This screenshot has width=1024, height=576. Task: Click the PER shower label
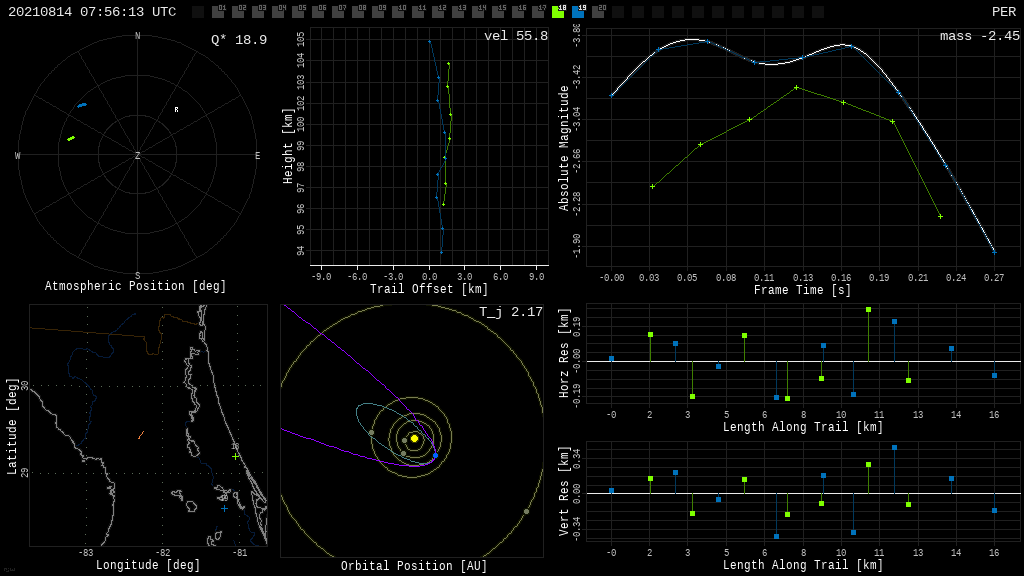(x=1004, y=12)
